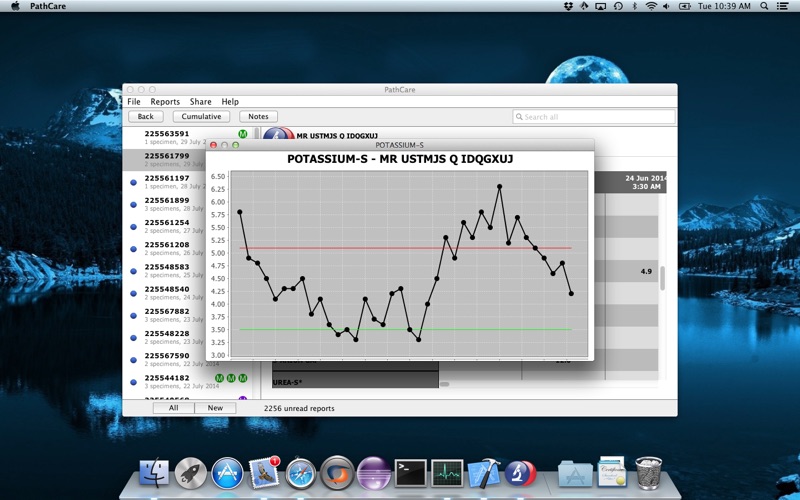Open the Wi-Fi status menu

(x=651, y=6)
